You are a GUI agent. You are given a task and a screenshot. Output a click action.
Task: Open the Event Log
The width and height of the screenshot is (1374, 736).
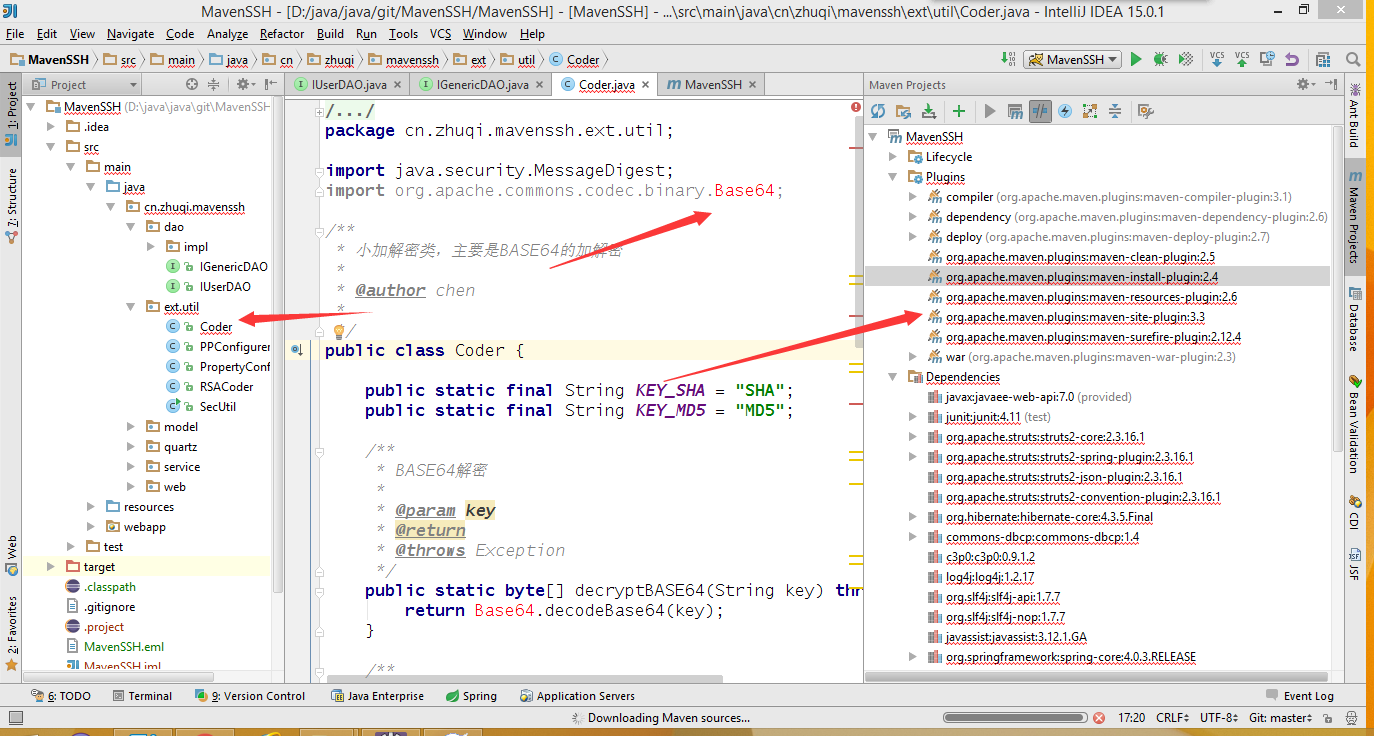click(1300, 696)
